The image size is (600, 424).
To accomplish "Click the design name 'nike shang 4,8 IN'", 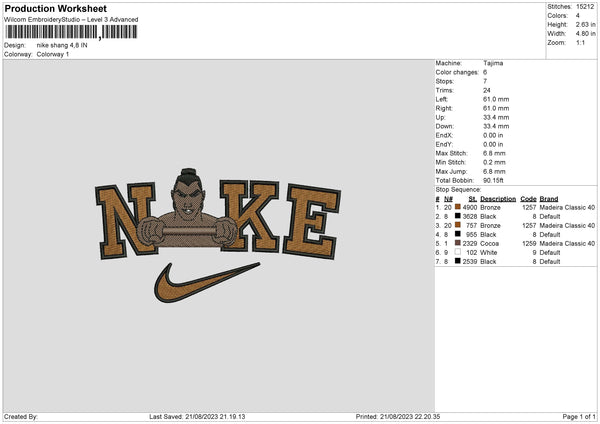I will pos(62,45).
